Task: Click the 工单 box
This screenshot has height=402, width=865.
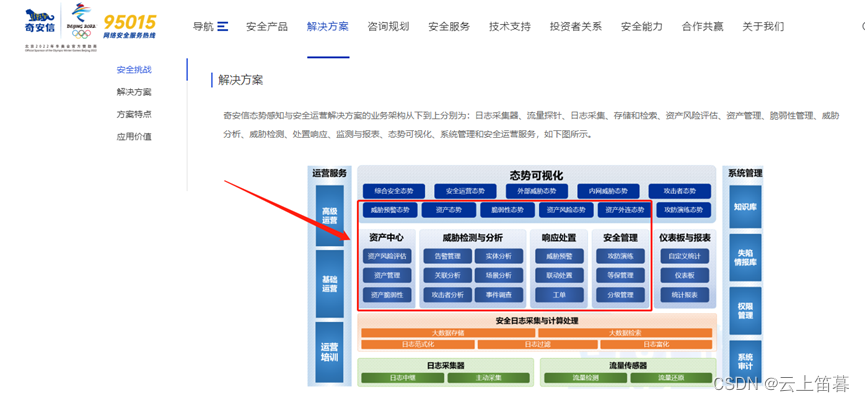Action: pos(559,295)
